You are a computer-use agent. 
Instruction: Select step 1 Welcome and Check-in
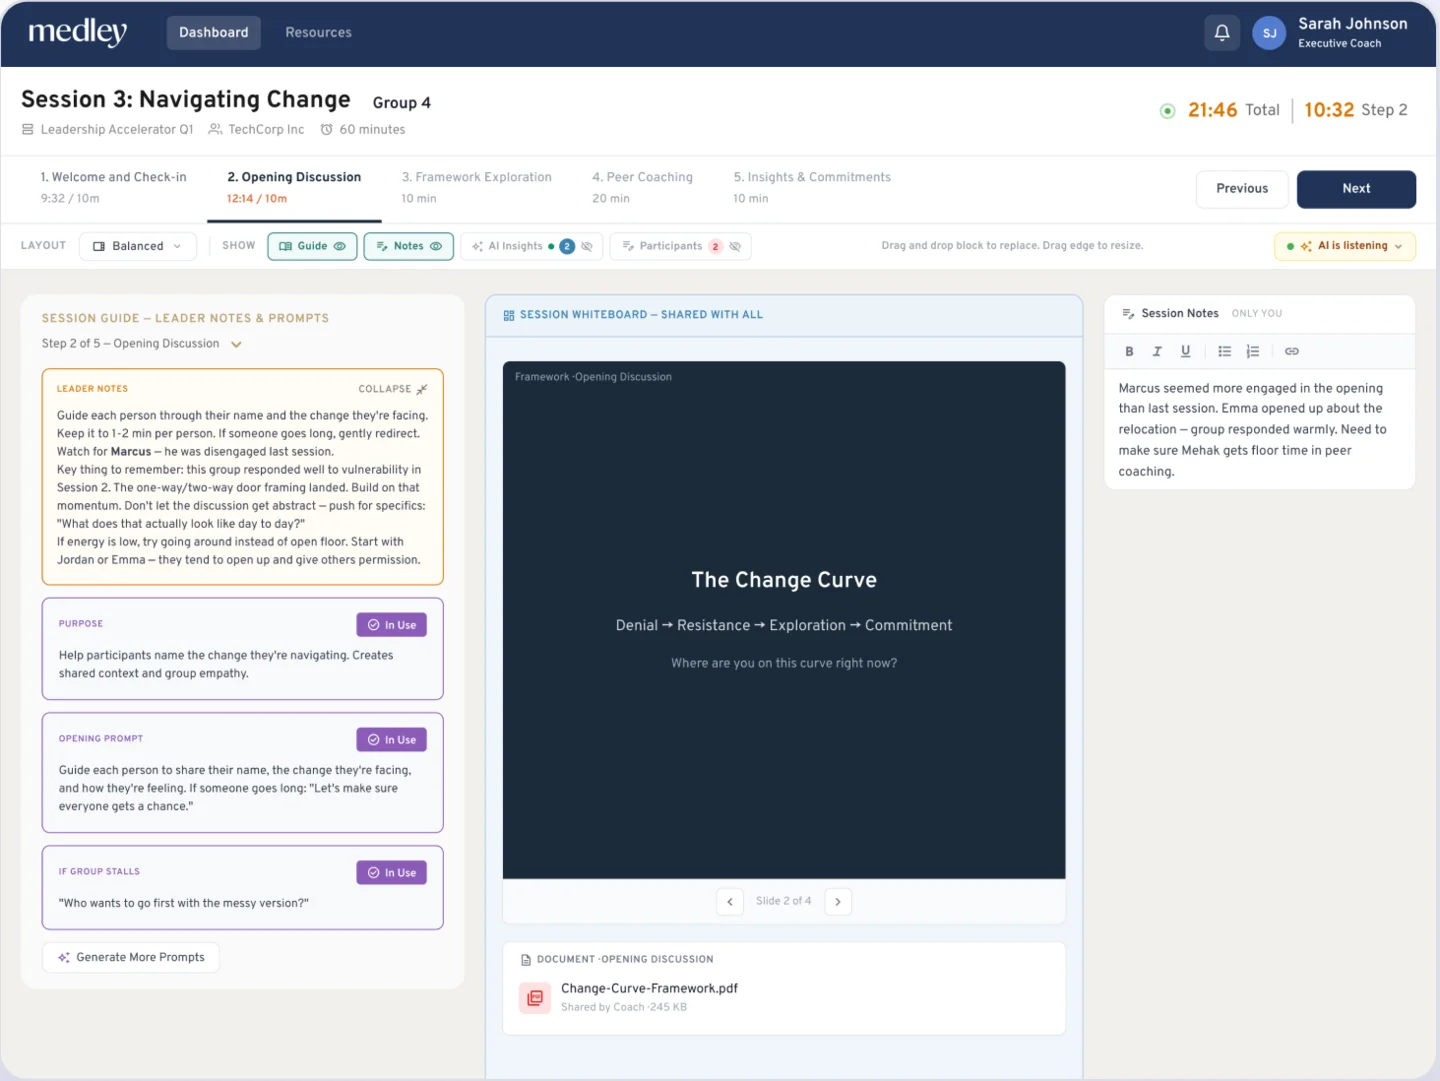pyautogui.click(x=113, y=187)
